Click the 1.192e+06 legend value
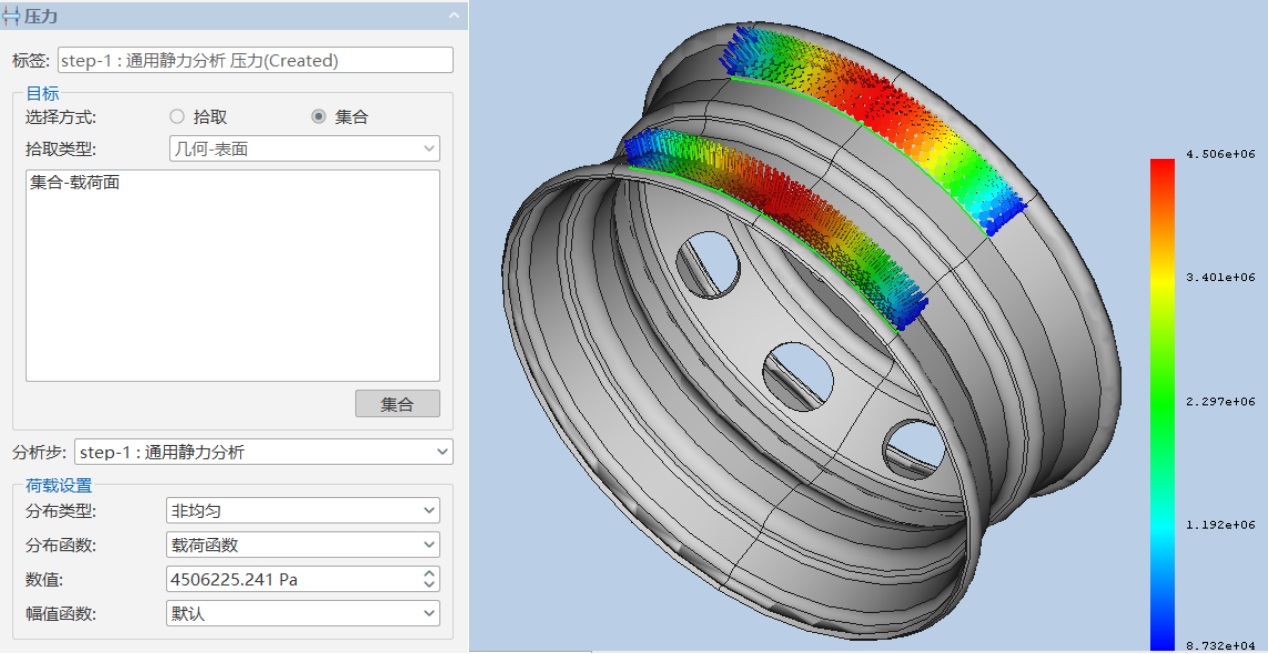Screen dimensions: 1268x654 1220,524
